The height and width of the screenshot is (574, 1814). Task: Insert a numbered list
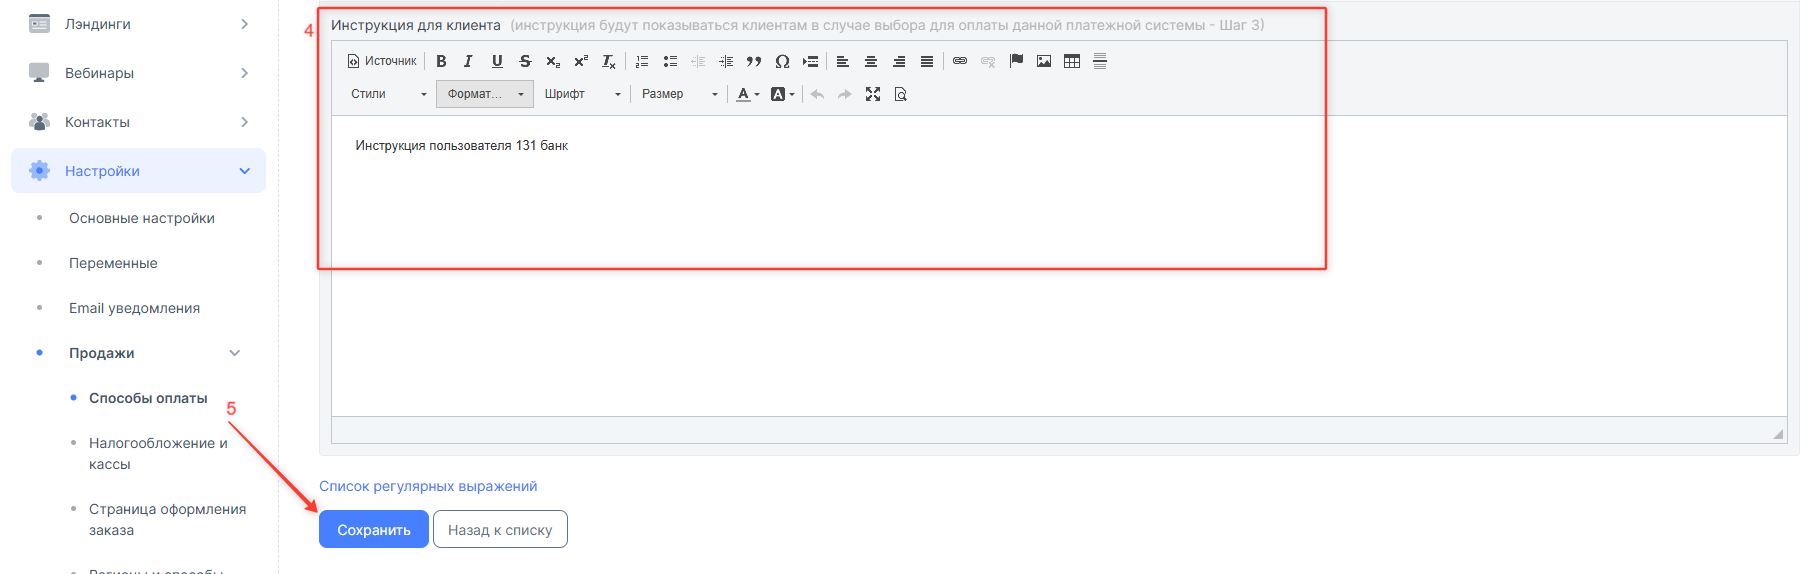tap(642, 61)
